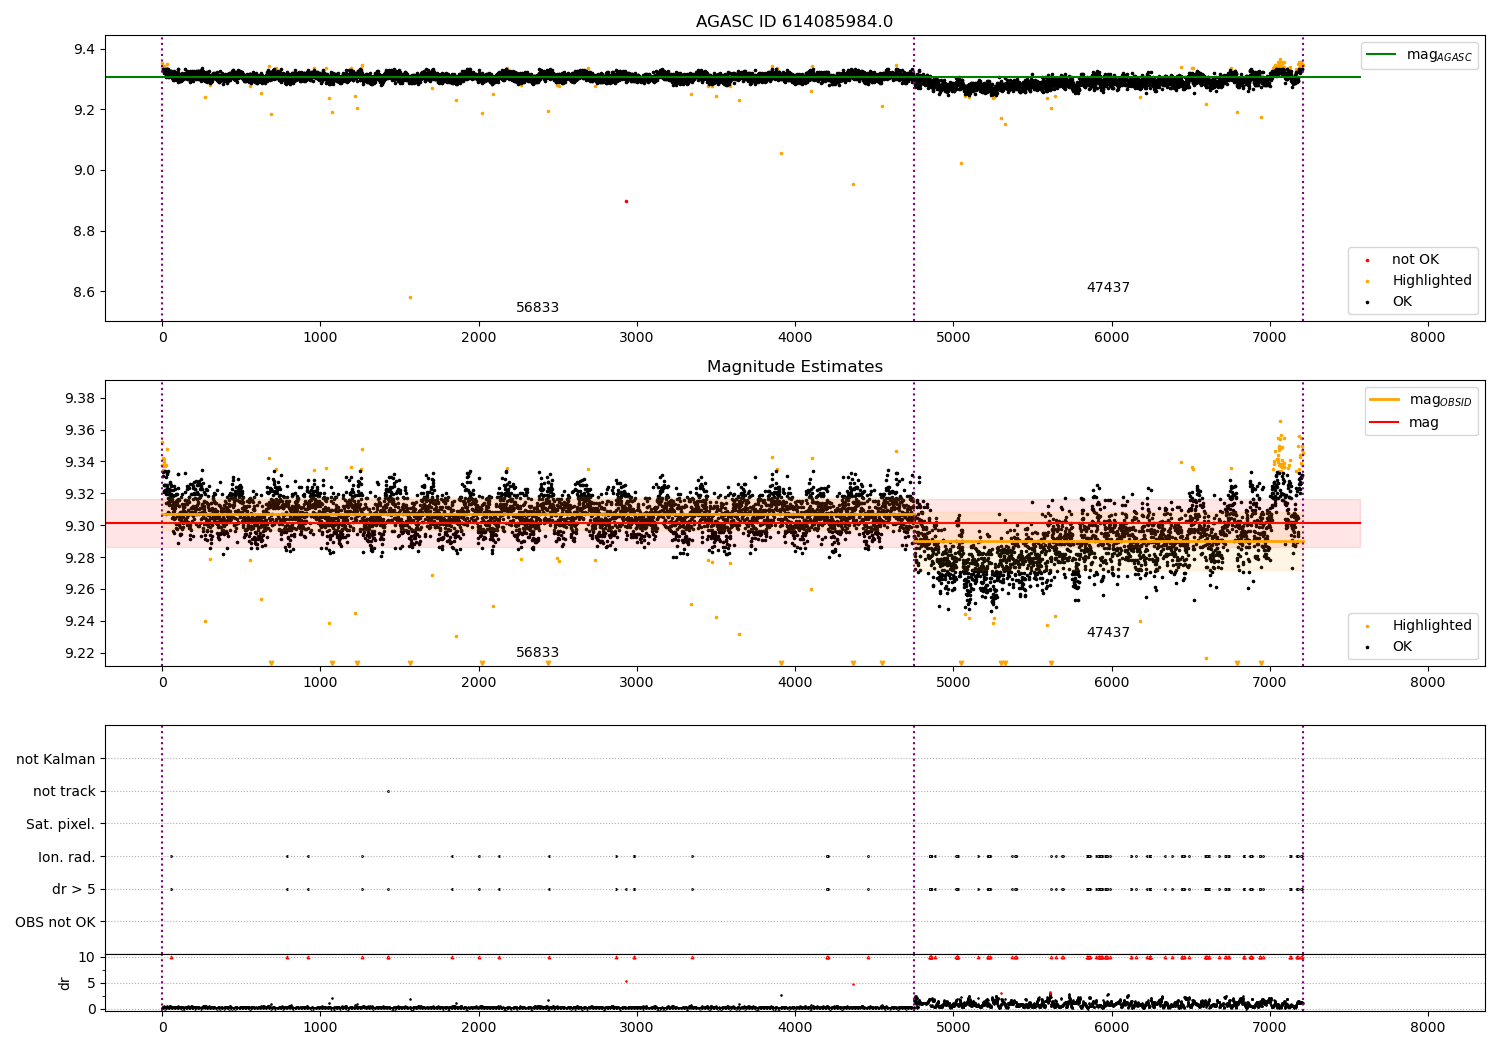This screenshot has height=1050, width=1500.
Task: Click the plot title 'AGASC ID 614085984.0'
Action: (x=794, y=22)
